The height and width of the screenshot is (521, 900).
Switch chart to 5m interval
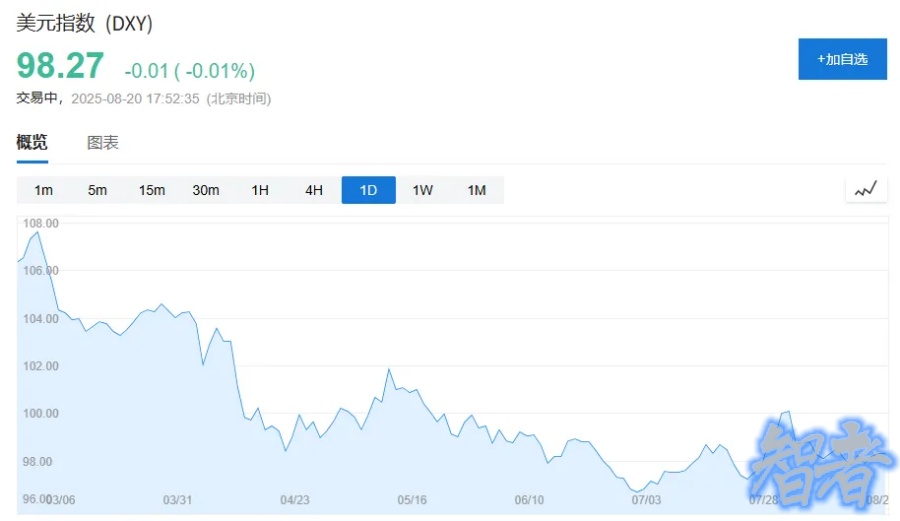pos(97,190)
